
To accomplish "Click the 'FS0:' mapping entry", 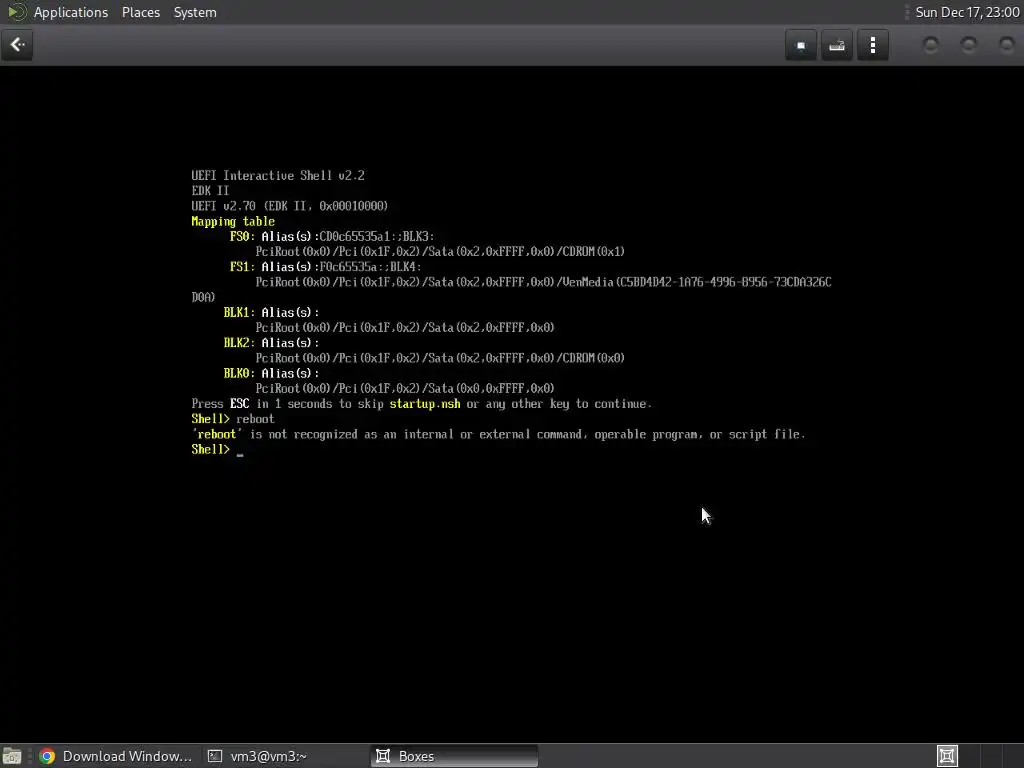I will pos(240,236).
